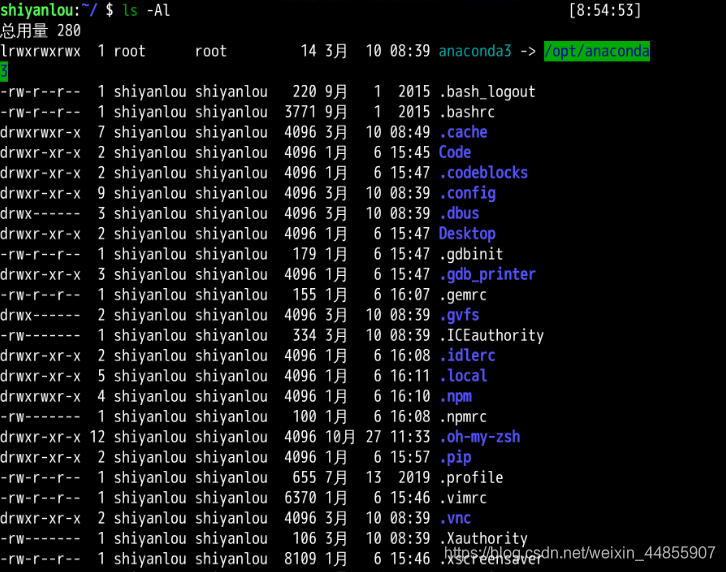Image resolution: width=726 pixels, height=572 pixels.
Task: Click the .pip directory name
Action: pos(455,458)
